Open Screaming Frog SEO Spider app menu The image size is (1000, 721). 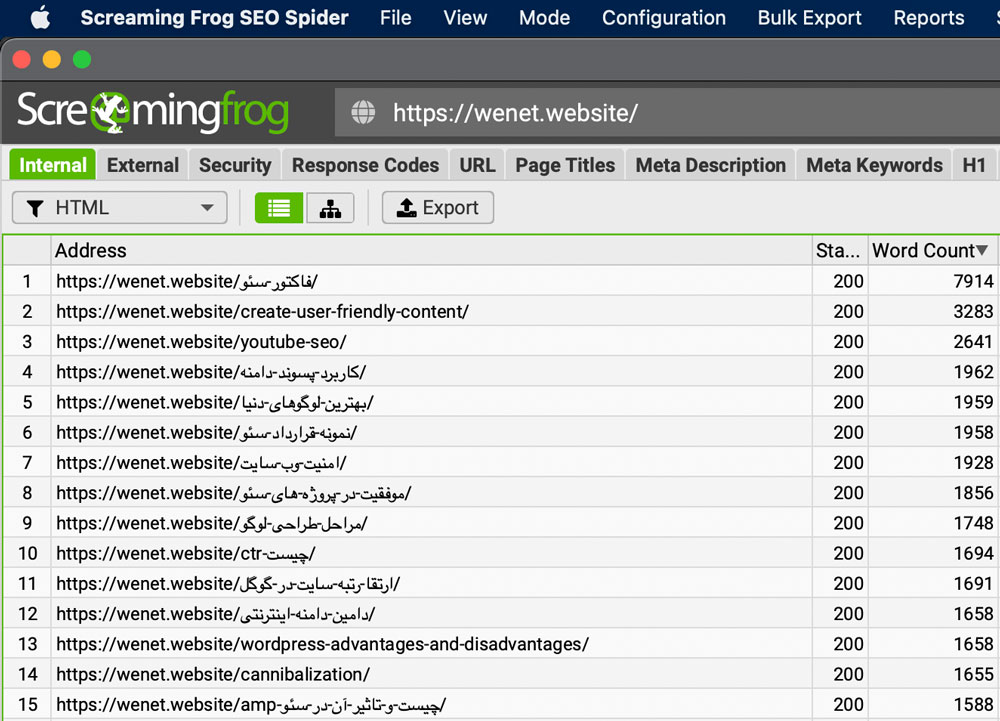click(x=214, y=18)
